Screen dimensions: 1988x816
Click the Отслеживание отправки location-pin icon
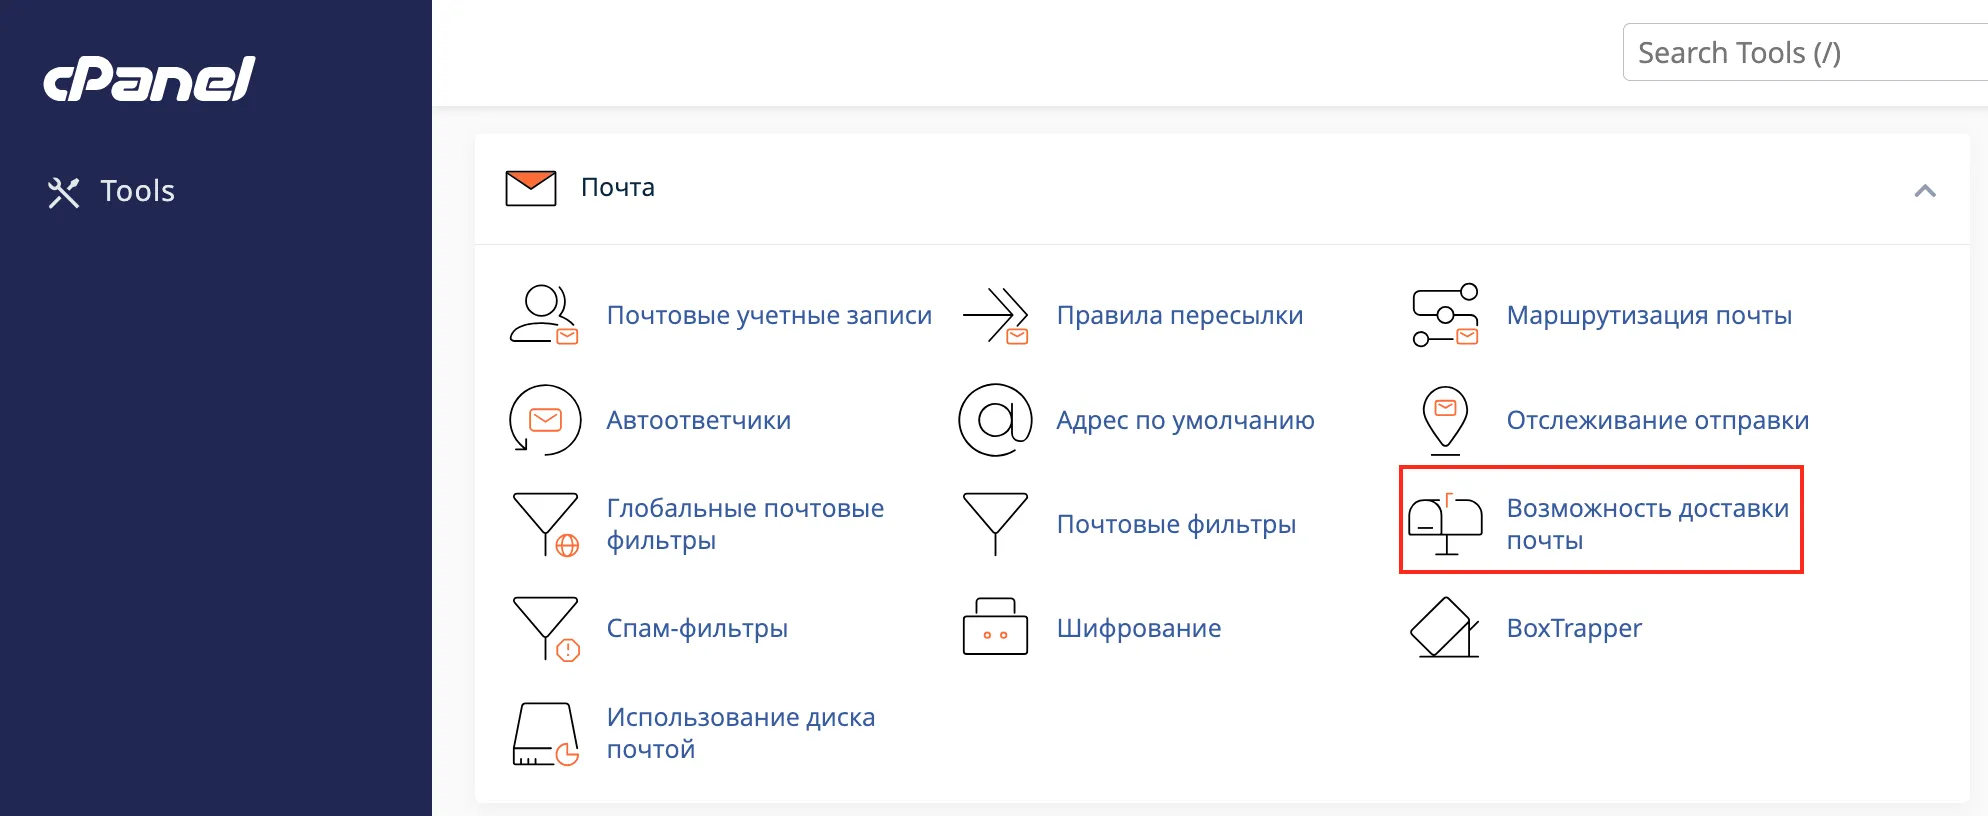pyautogui.click(x=1444, y=420)
